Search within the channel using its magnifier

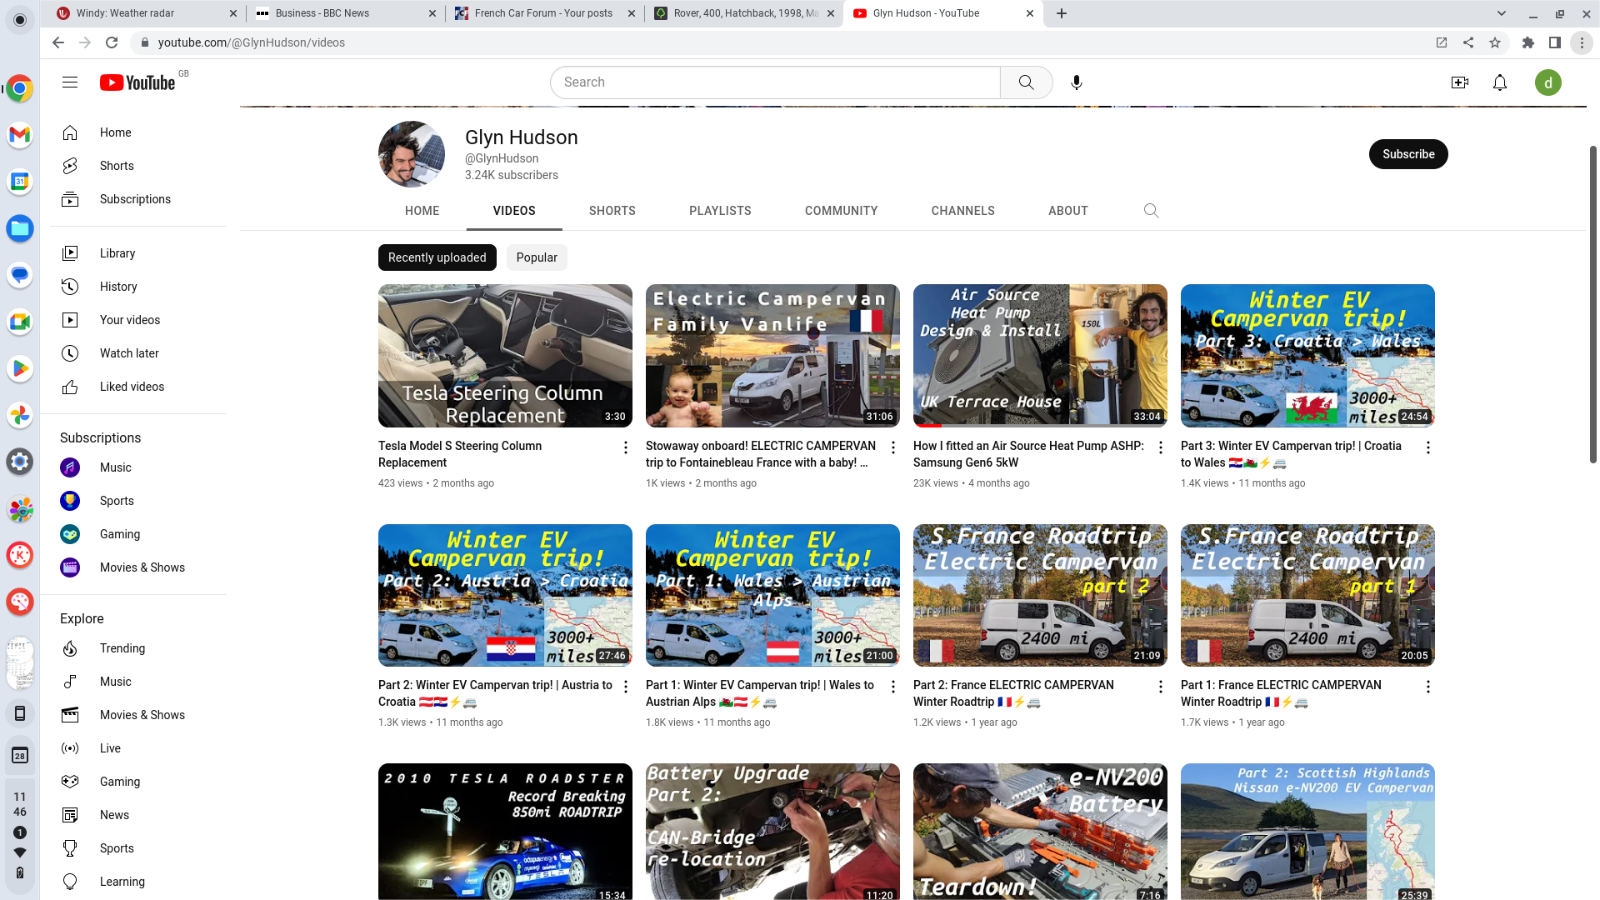coord(1151,210)
